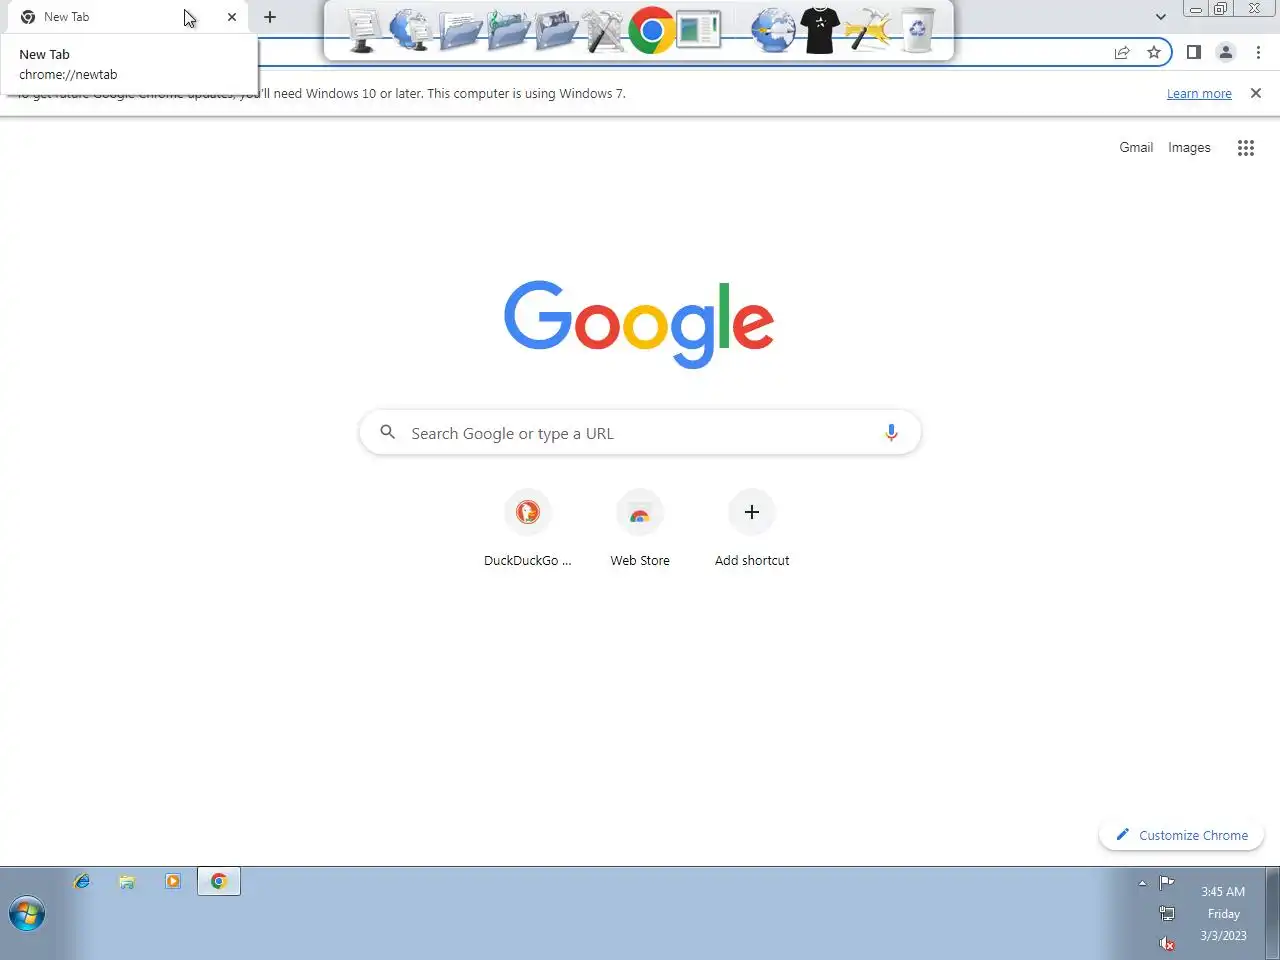This screenshot has width=1280, height=960.
Task: Bookmark this tab with the star icon
Action: [x=1154, y=52]
